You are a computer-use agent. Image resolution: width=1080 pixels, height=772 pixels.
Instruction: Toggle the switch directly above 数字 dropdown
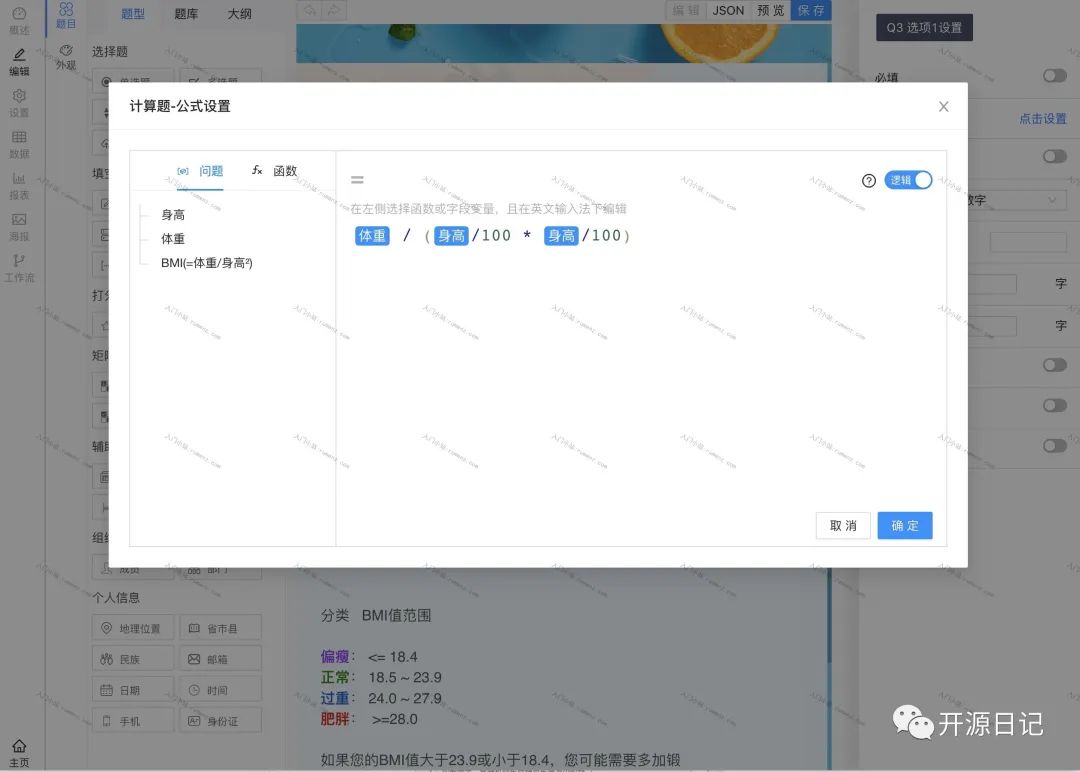click(x=1055, y=156)
